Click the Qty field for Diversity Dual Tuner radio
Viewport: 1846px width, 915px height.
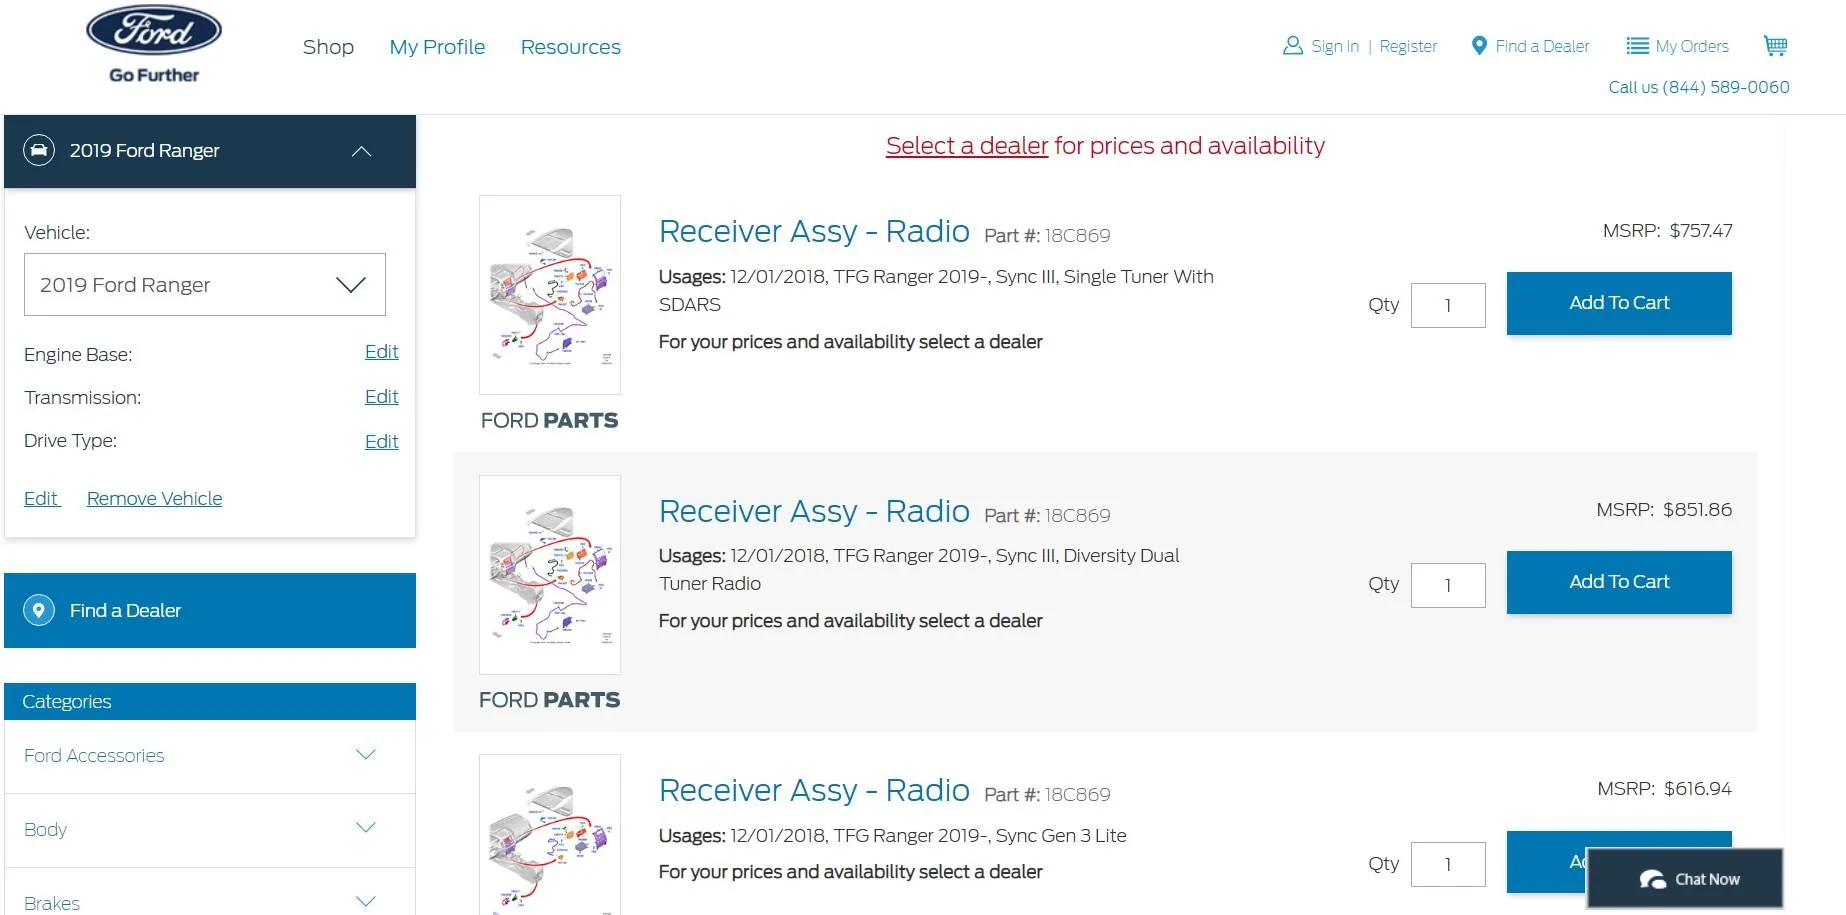click(x=1448, y=585)
